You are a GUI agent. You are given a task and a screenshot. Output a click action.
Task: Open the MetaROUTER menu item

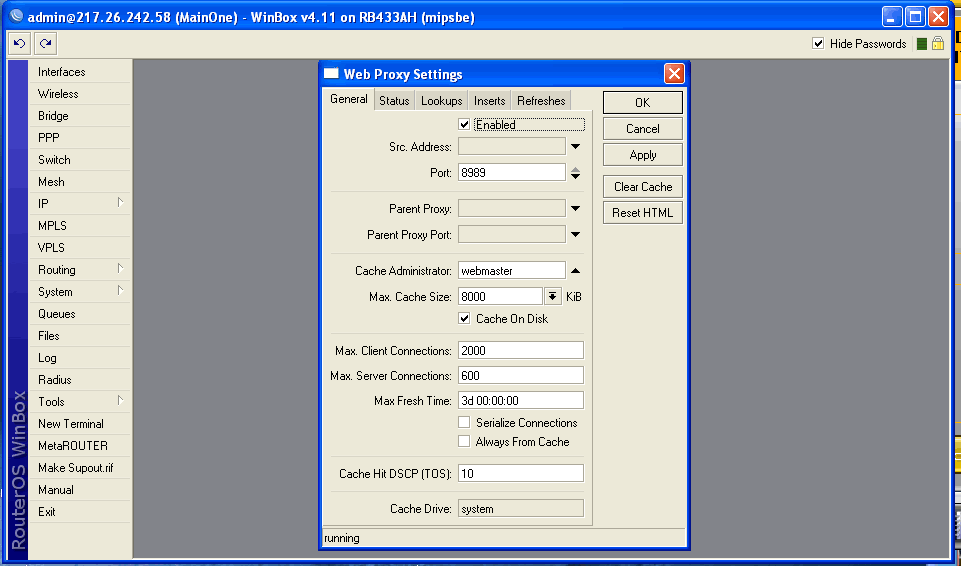tap(80, 446)
